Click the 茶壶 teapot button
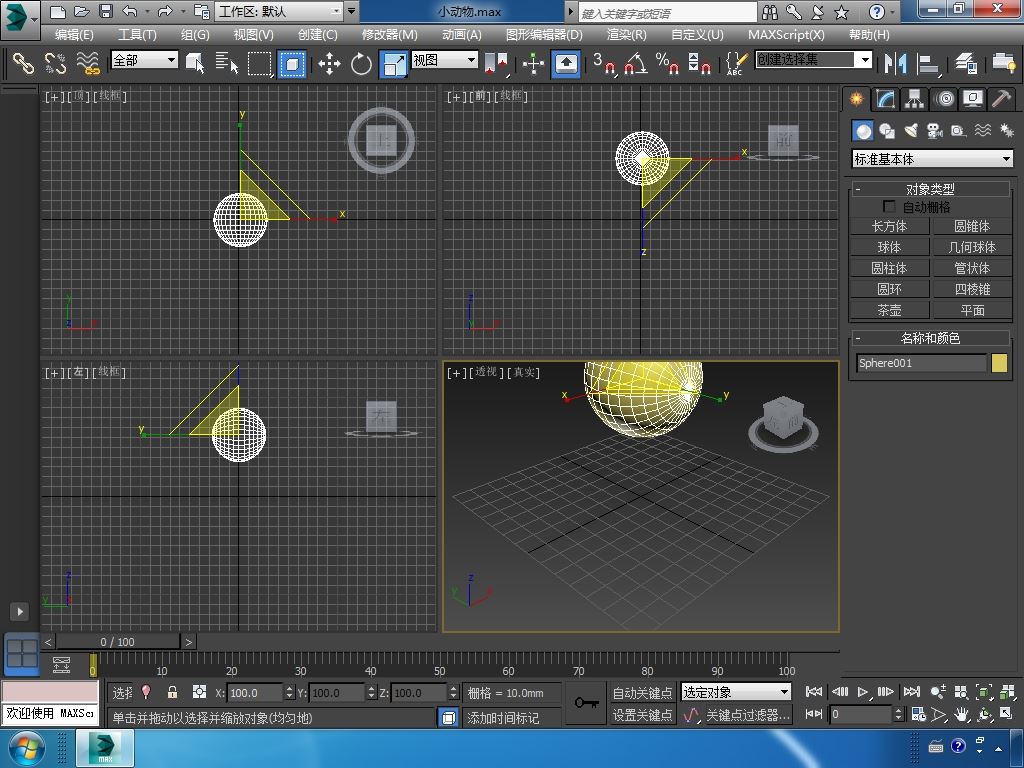 pos(889,310)
